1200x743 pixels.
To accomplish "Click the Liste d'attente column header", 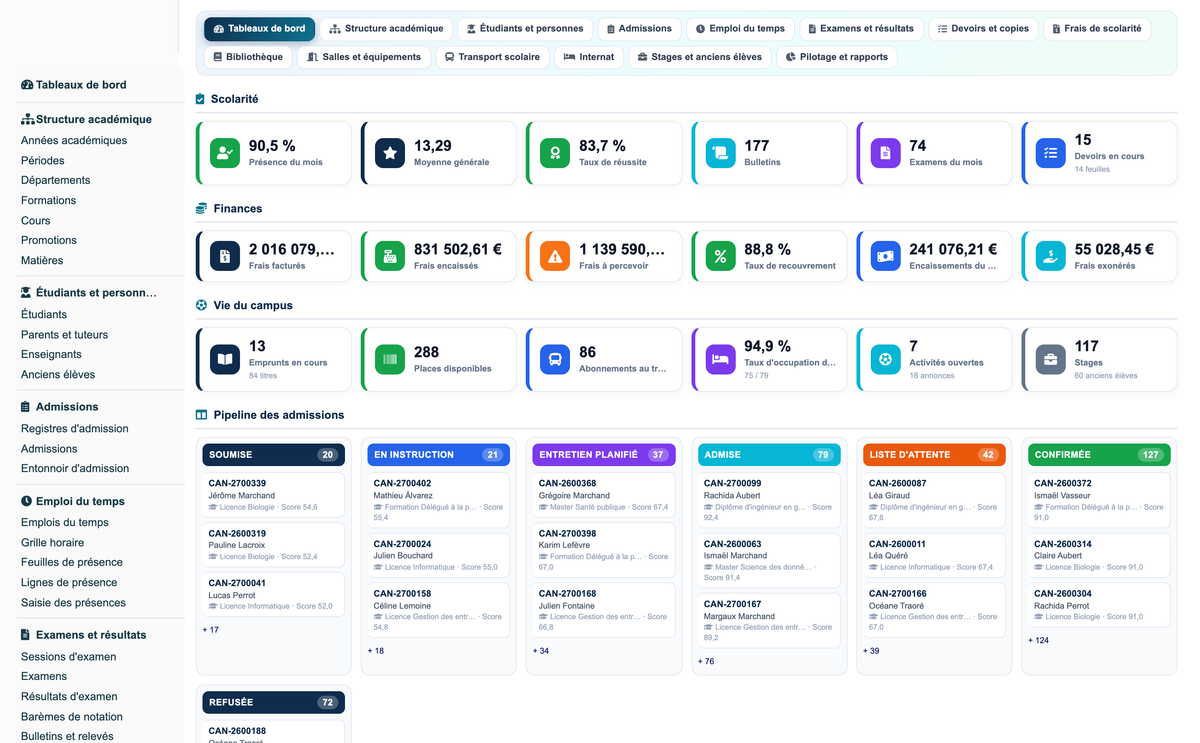I will (934, 455).
